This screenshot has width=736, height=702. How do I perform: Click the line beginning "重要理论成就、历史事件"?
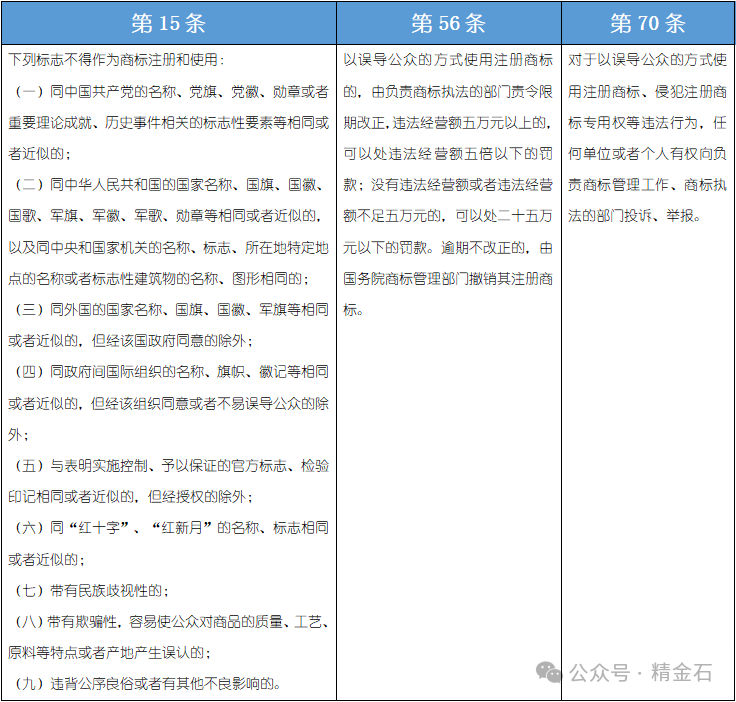[169, 122]
